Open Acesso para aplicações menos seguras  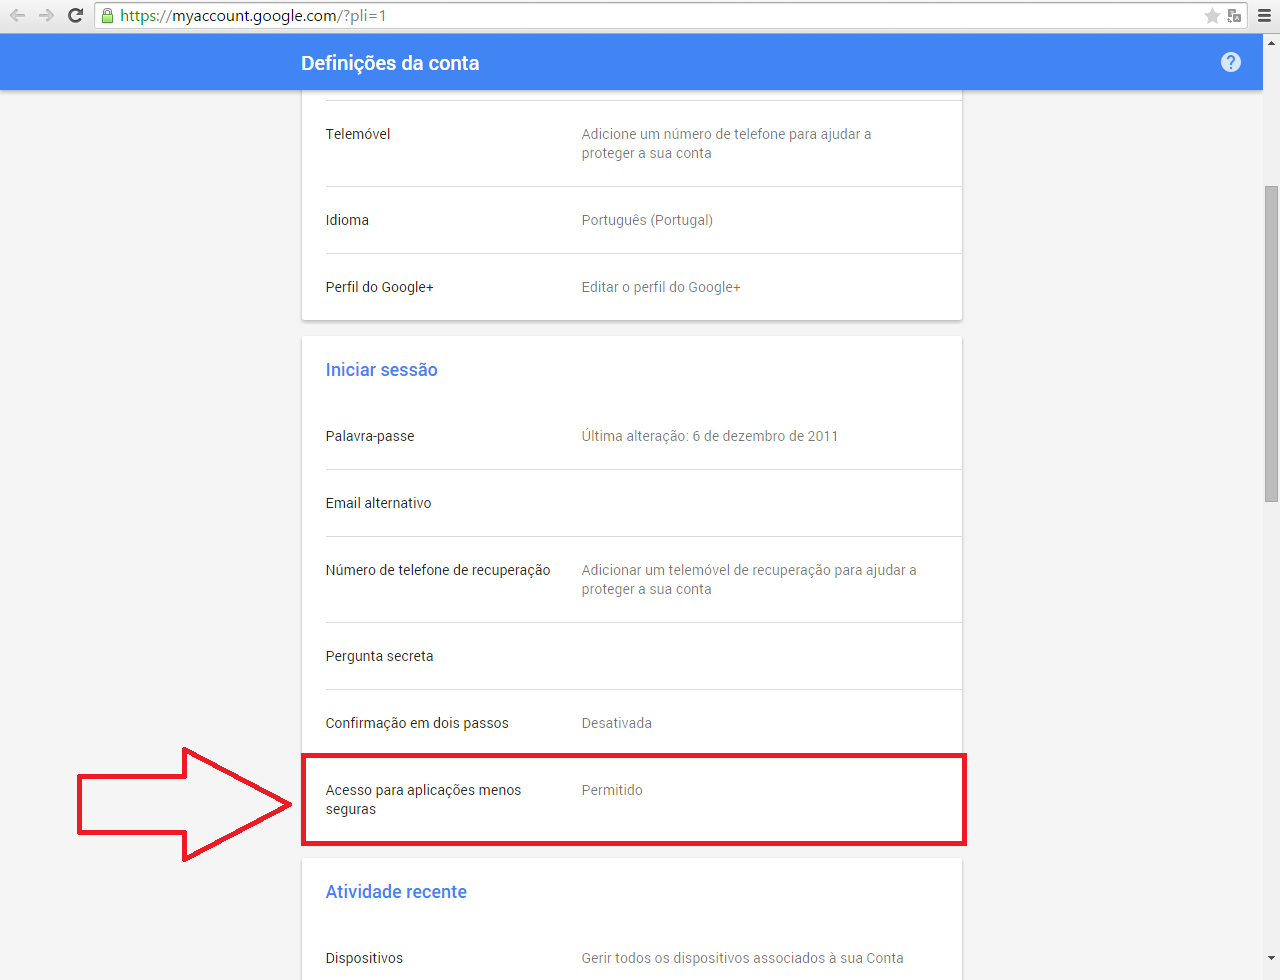point(632,799)
